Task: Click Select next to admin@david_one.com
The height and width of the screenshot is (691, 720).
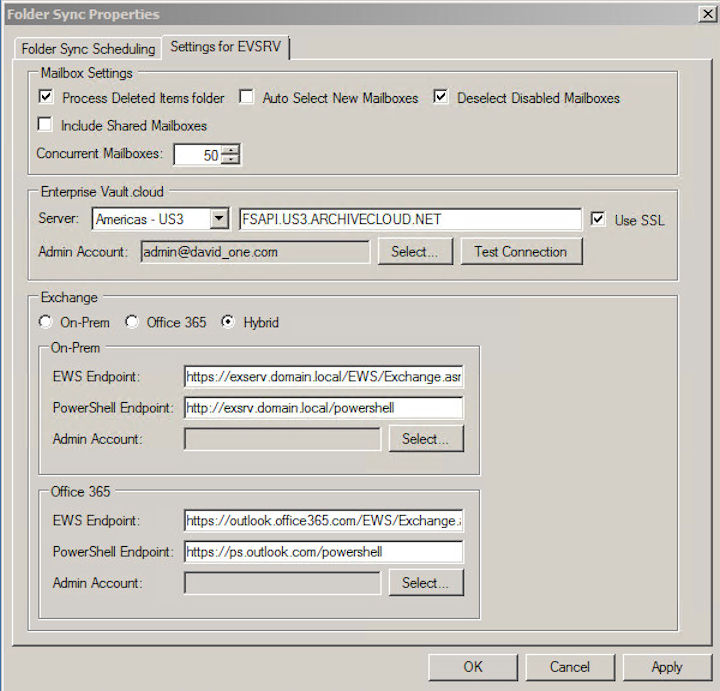Action: (x=415, y=251)
